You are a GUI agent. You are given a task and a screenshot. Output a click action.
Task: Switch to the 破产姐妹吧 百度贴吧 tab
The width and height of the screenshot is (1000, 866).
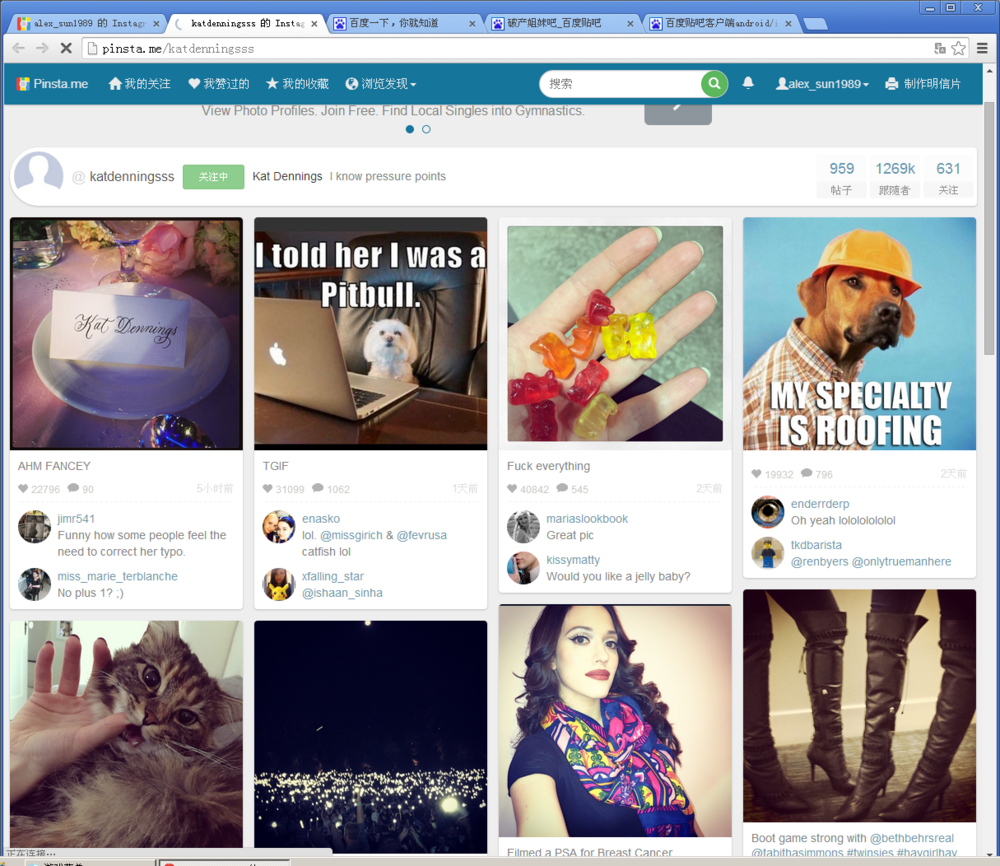563,24
